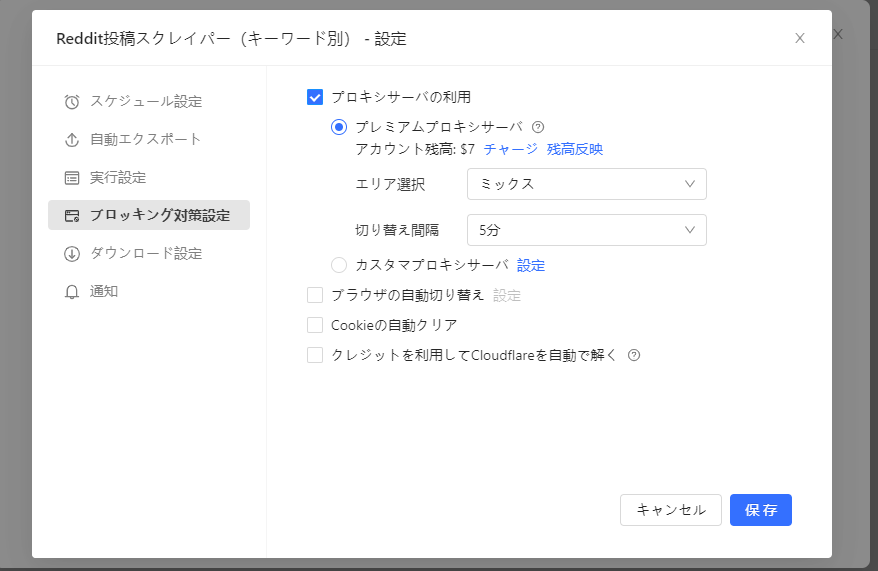The image size is (878, 571).
Task: Open the エリア選択 dropdown
Action: (x=586, y=184)
